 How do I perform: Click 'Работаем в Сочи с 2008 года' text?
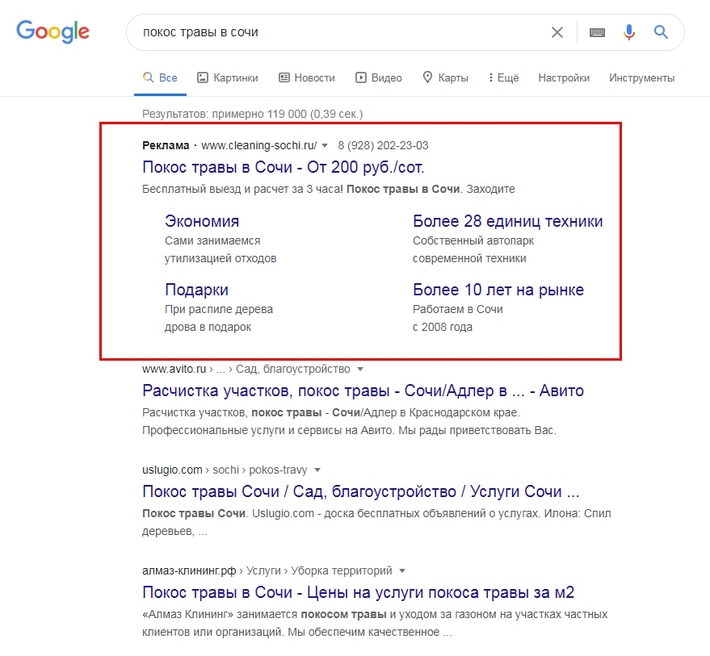click(x=458, y=318)
